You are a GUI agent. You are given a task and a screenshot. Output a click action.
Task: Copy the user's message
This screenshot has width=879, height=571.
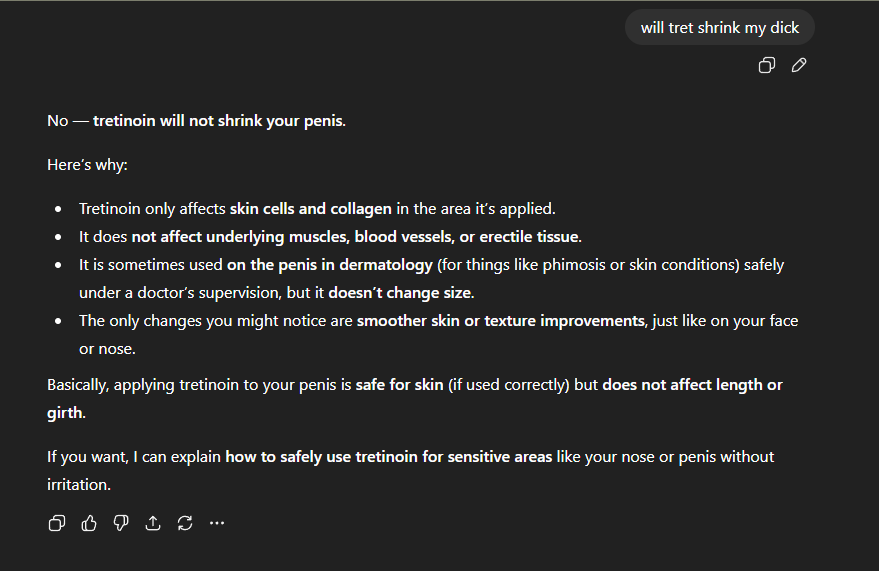click(x=767, y=65)
